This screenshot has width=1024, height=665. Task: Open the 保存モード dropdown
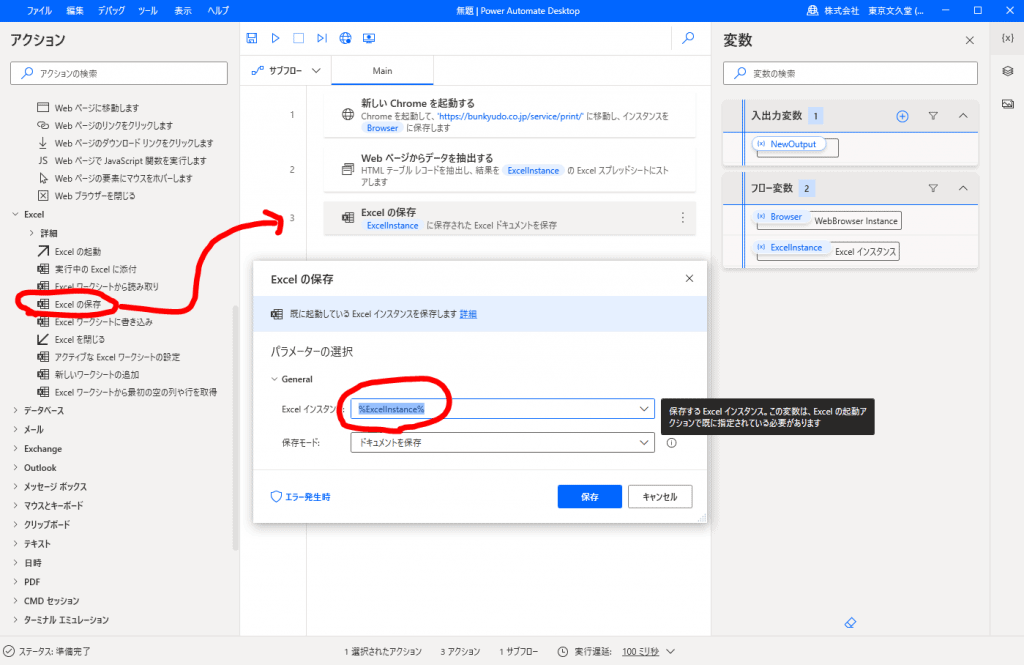[502, 443]
